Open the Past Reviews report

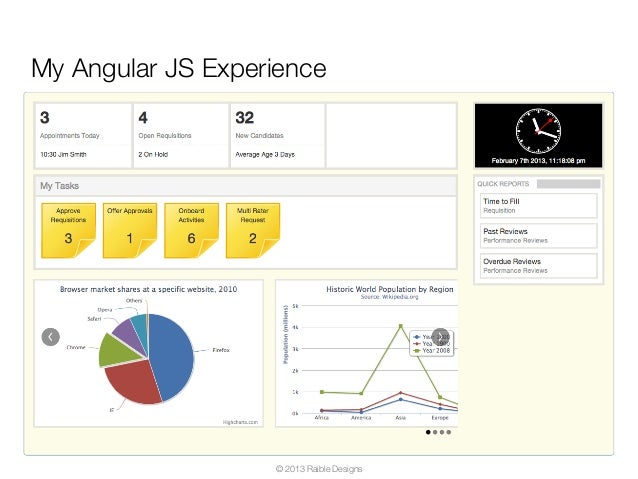click(538, 236)
